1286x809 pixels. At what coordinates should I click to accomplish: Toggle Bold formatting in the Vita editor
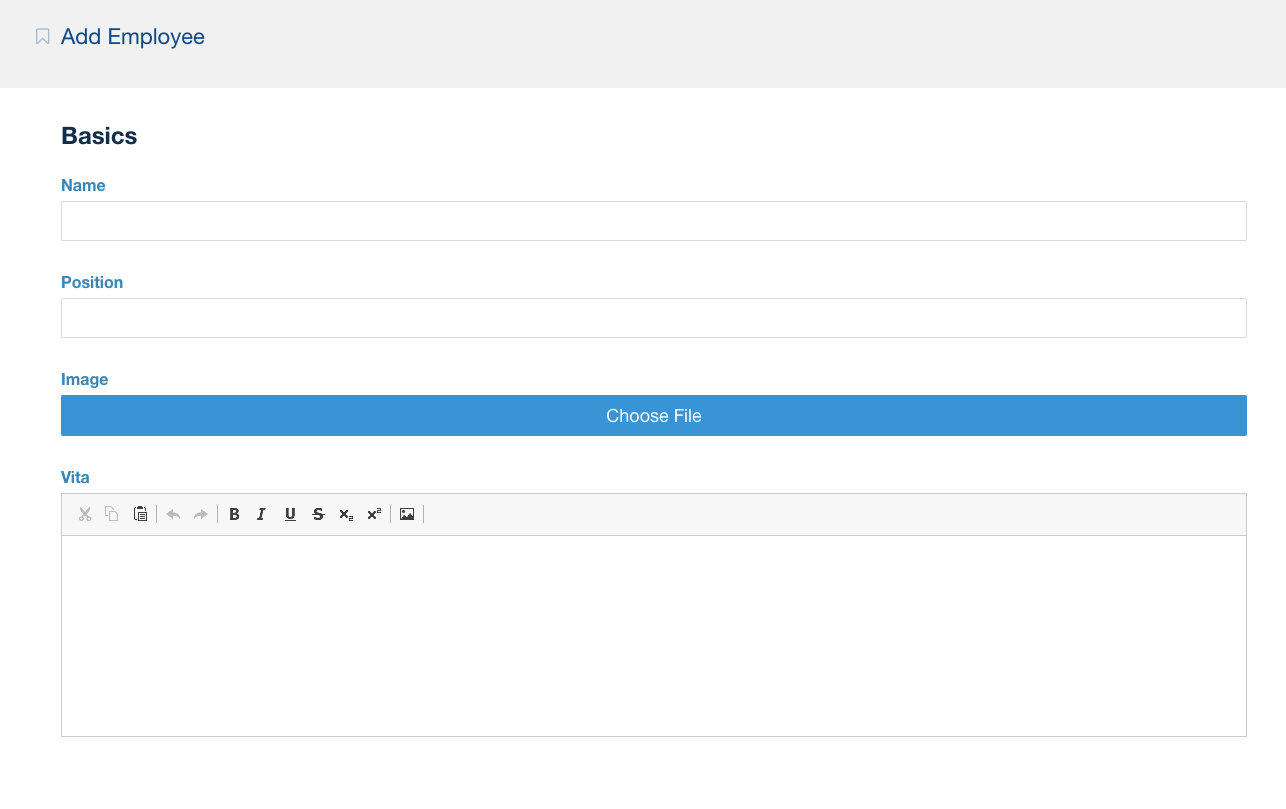coord(234,514)
